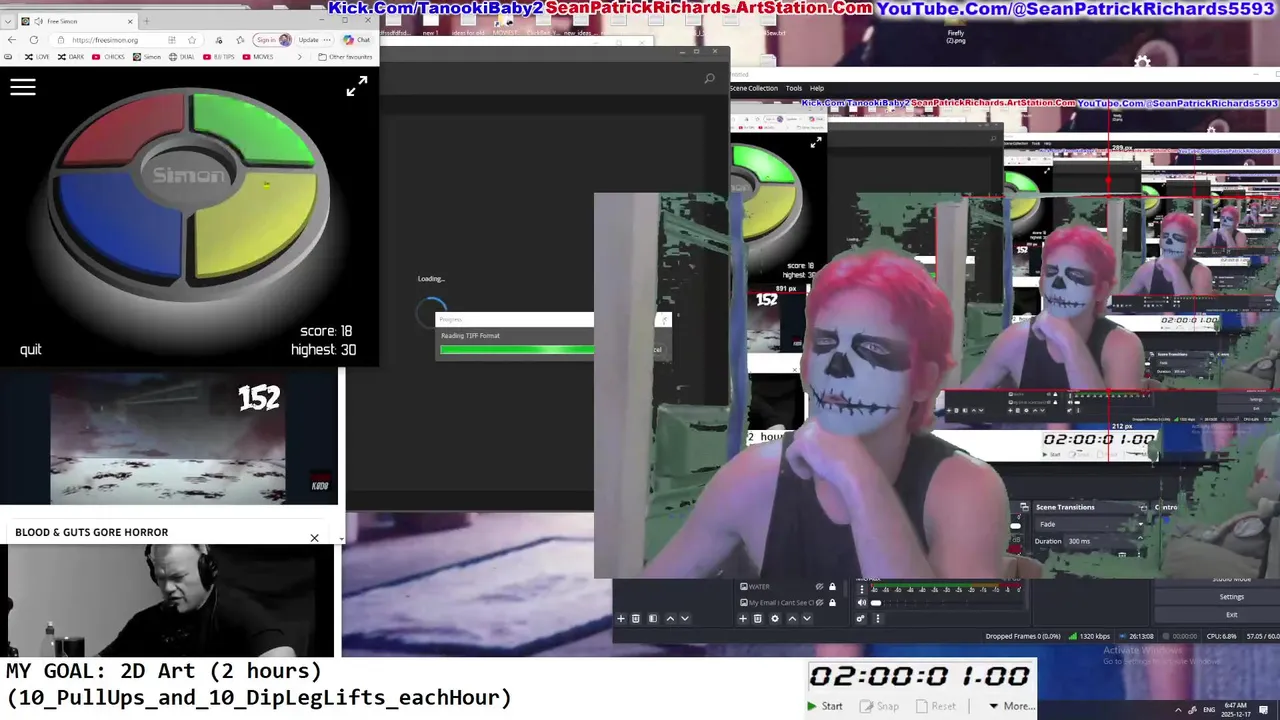This screenshot has height=720, width=1280.
Task: Open browser three-dots settings menu
Action: click(x=327, y=40)
